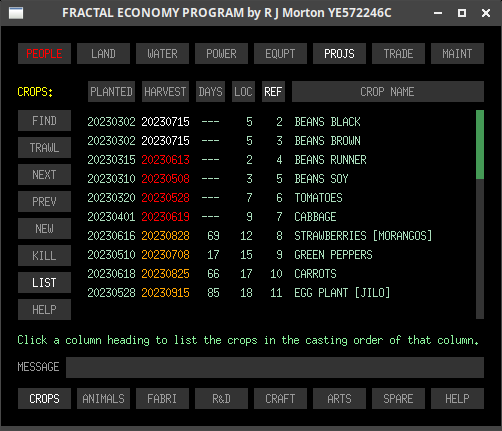Close the Fractal Economy Program window
The image size is (502, 431).
point(486,13)
